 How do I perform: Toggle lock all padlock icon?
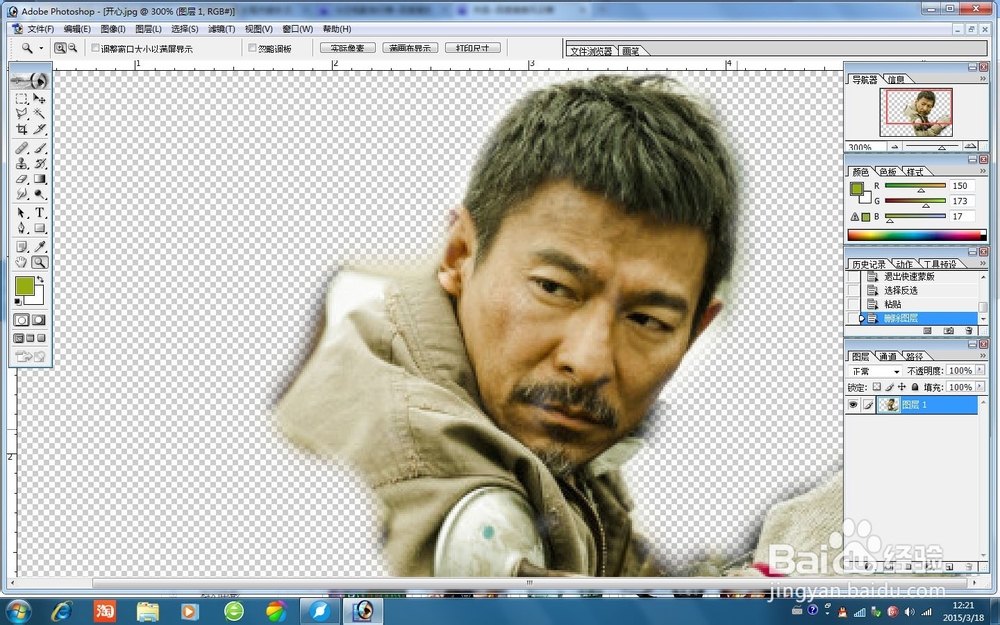pyautogui.click(x=915, y=387)
